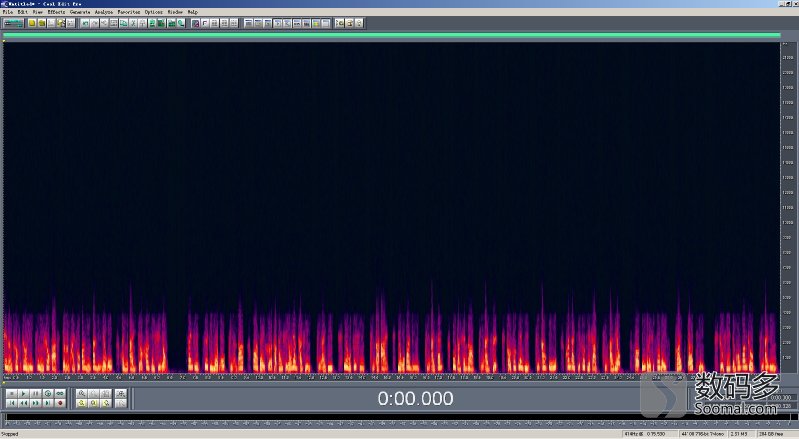Click the Rewind transport button
The width and height of the screenshot is (799, 439).
pos(23,403)
